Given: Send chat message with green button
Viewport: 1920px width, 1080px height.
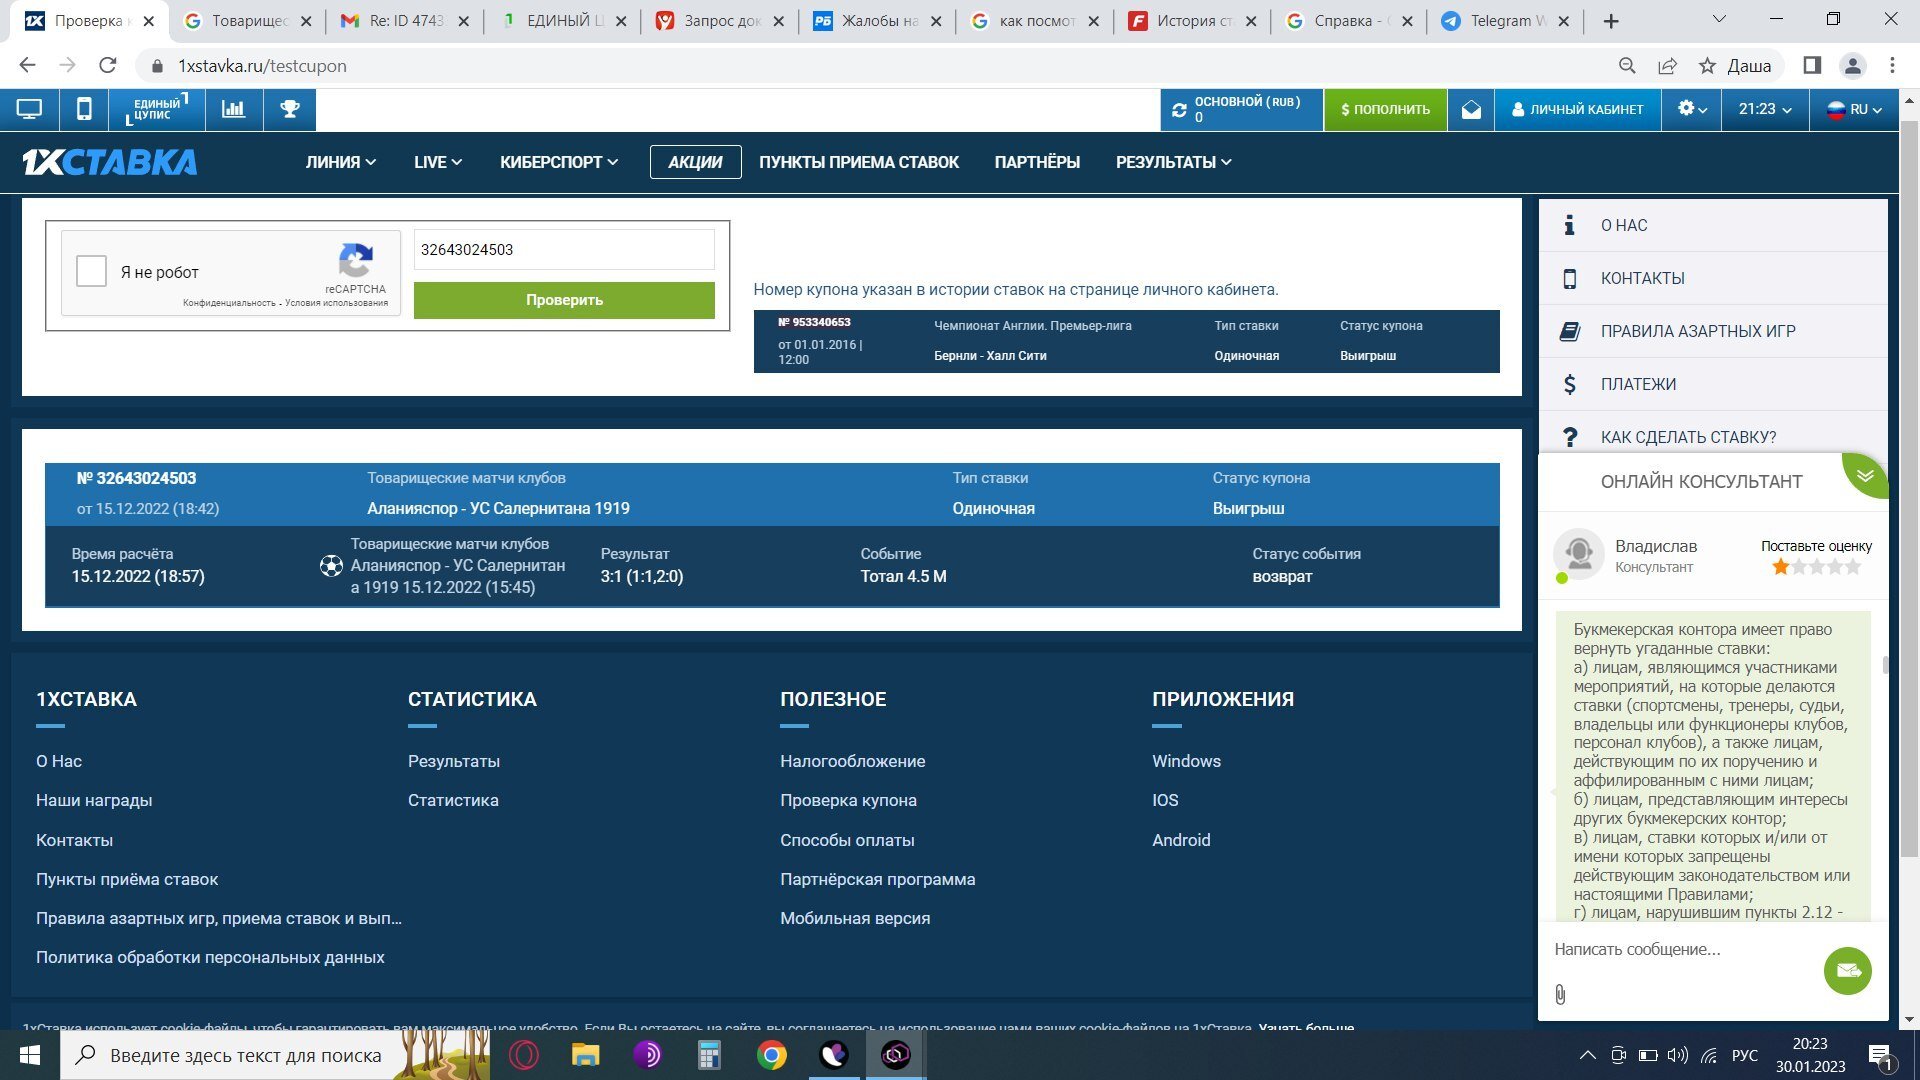Looking at the screenshot, I should click(1847, 970).
